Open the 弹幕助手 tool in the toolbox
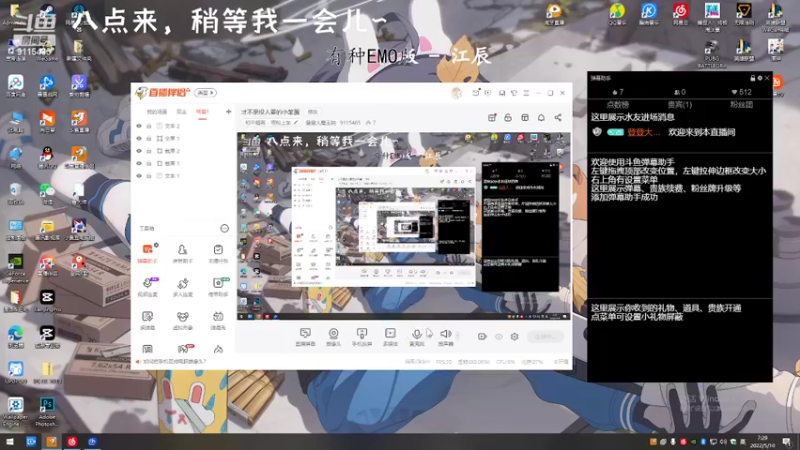Image resolution: width=800 pixels, height=450 pixels. point(147,253)
